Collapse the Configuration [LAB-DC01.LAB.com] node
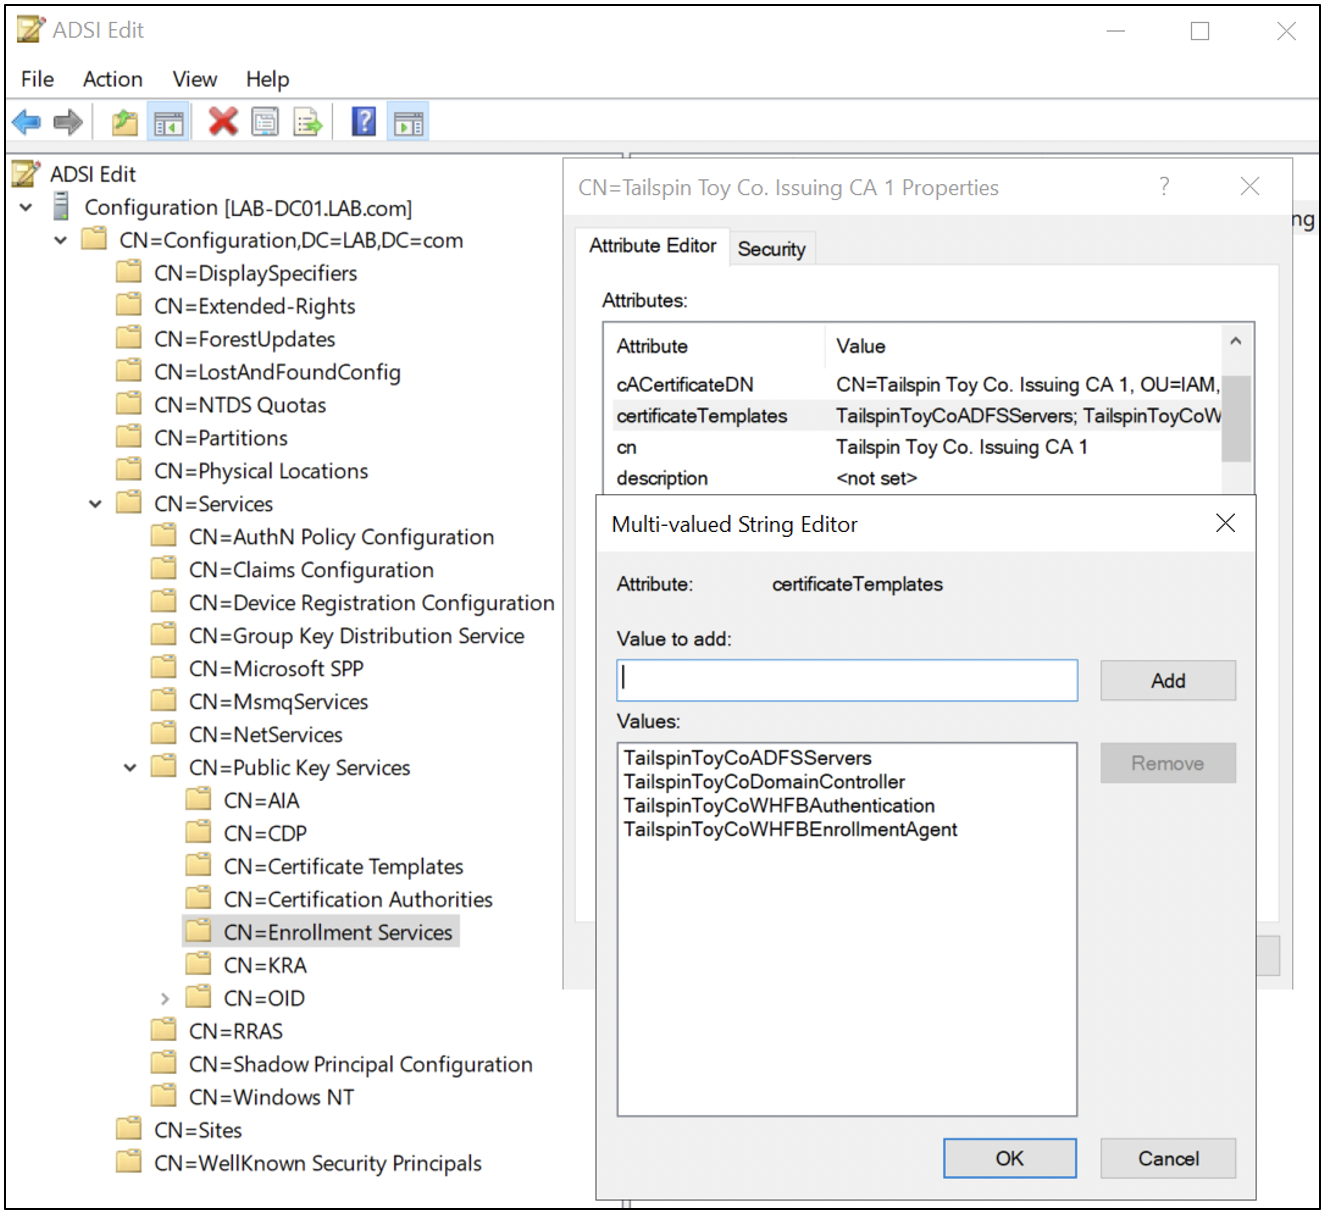The height and width of the screenshot is (1214, 1322). (26, 207)
